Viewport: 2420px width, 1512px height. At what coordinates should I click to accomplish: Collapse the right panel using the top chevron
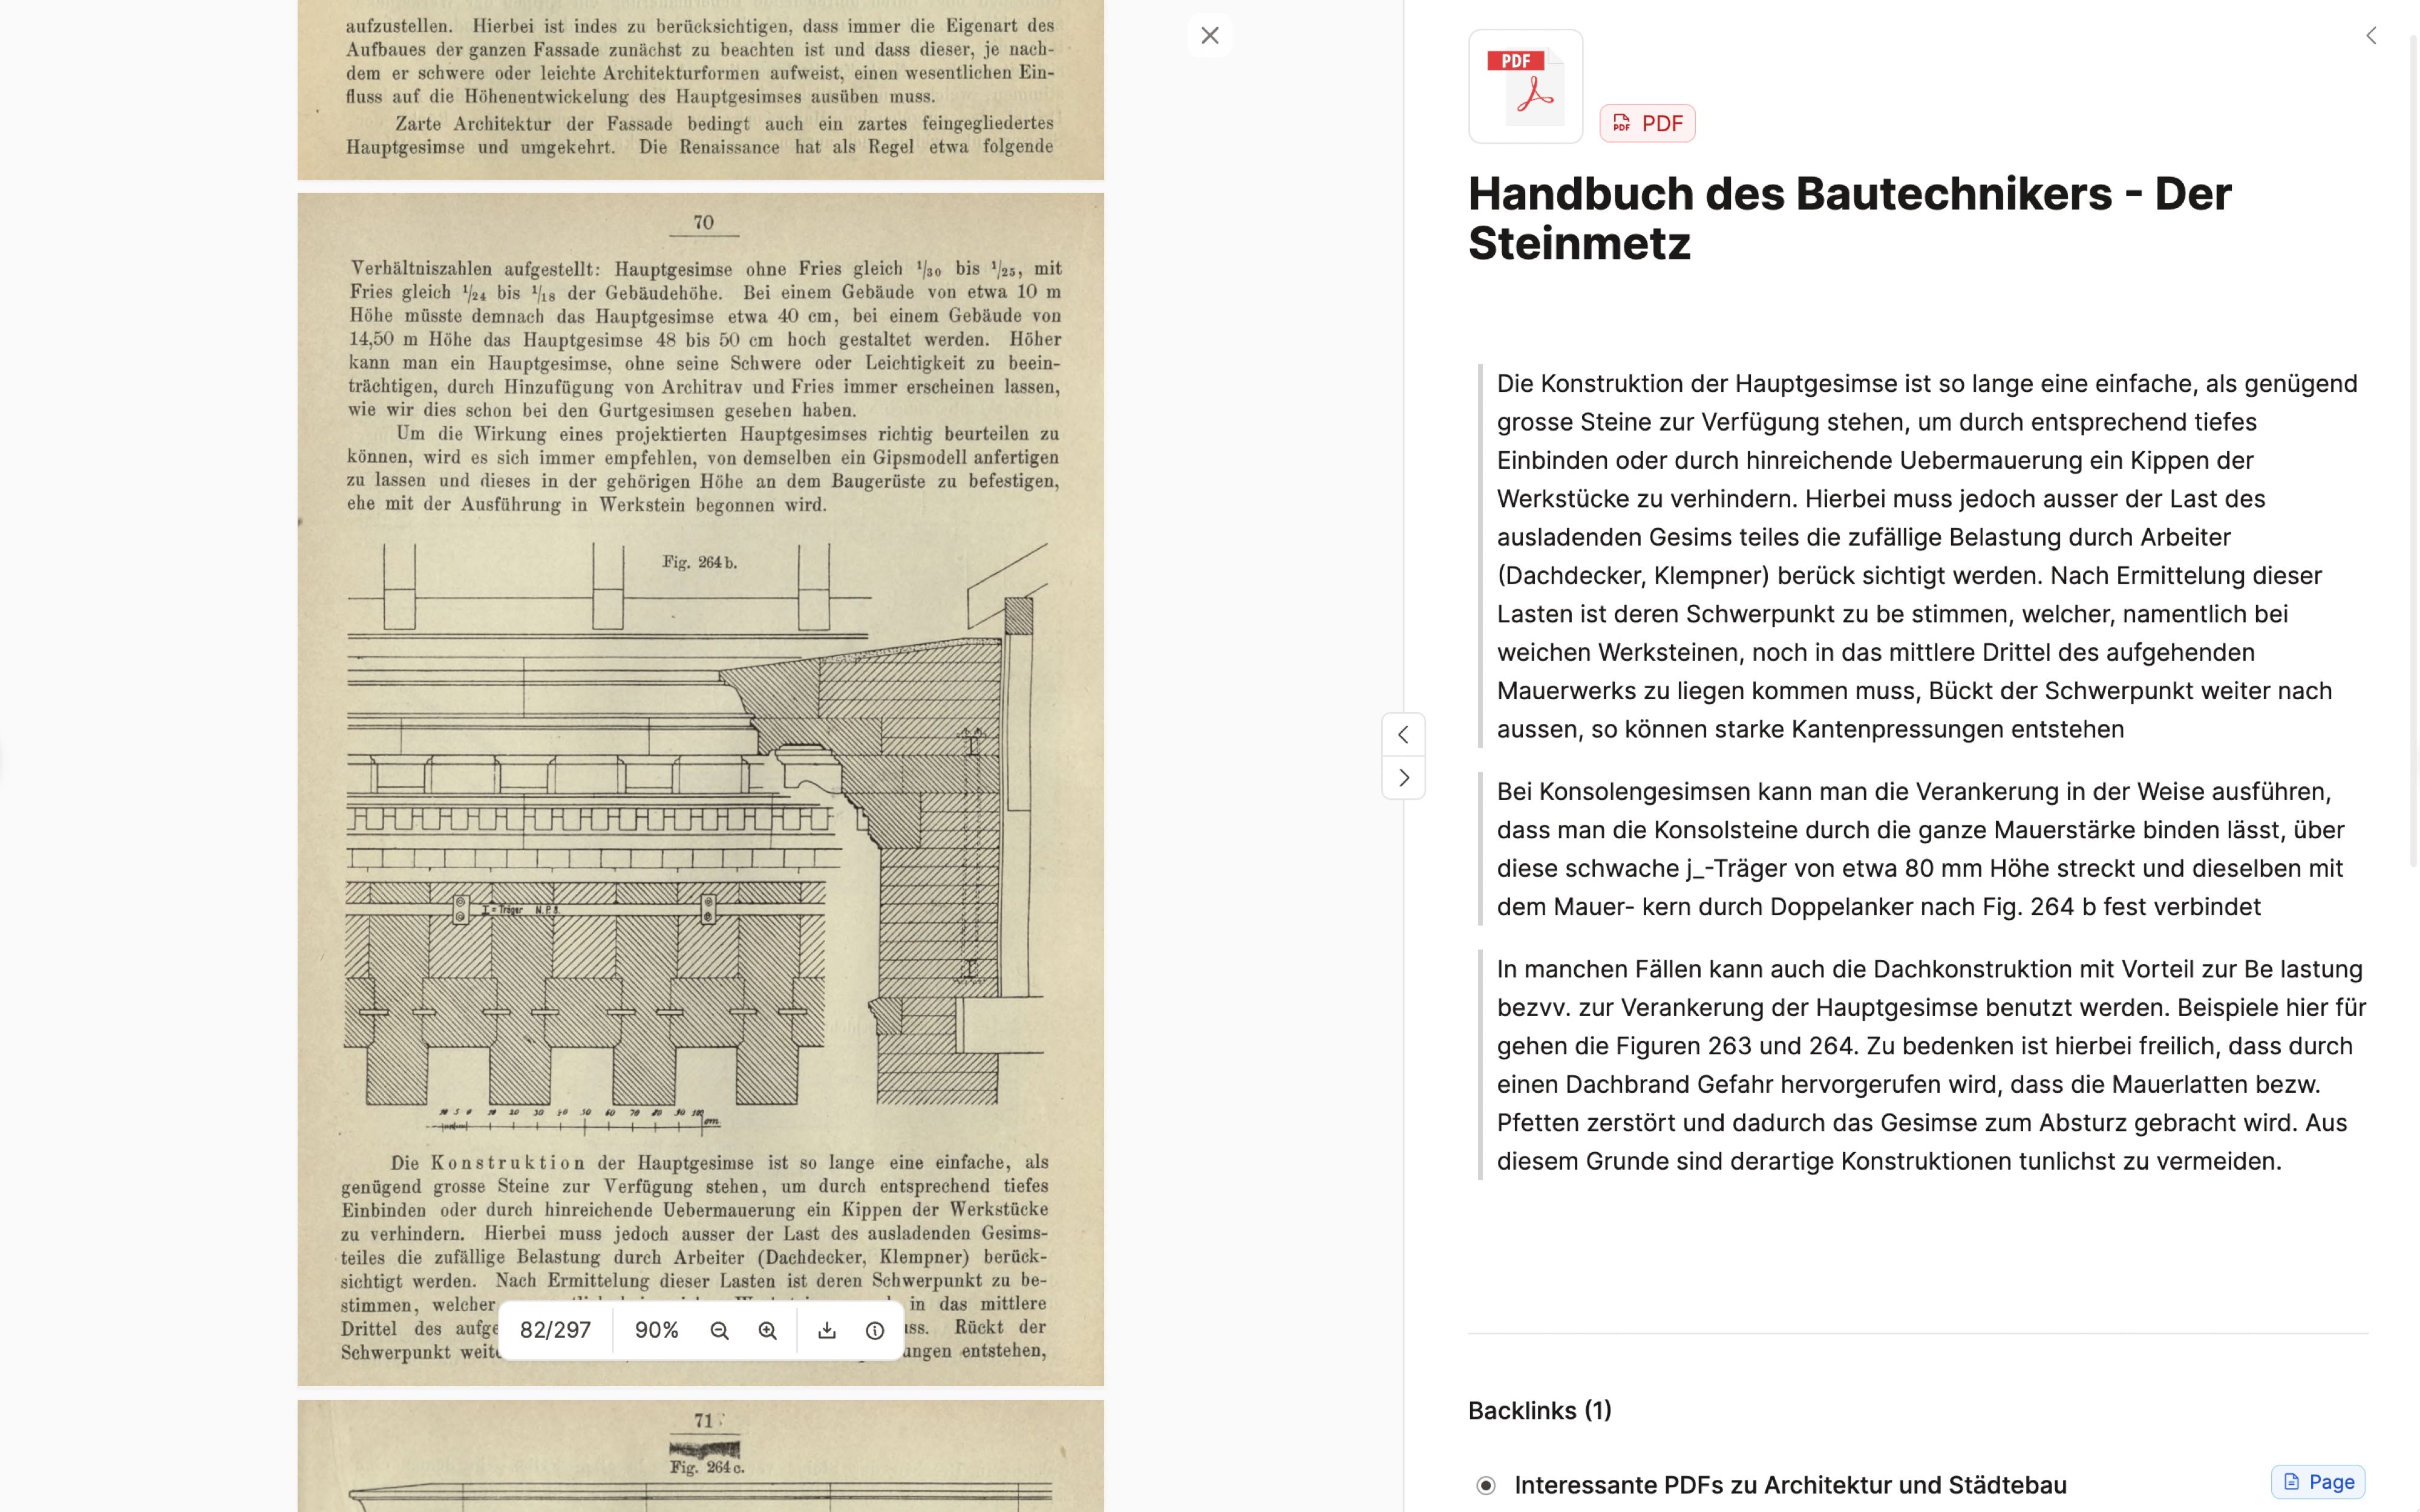[2370, 35]
